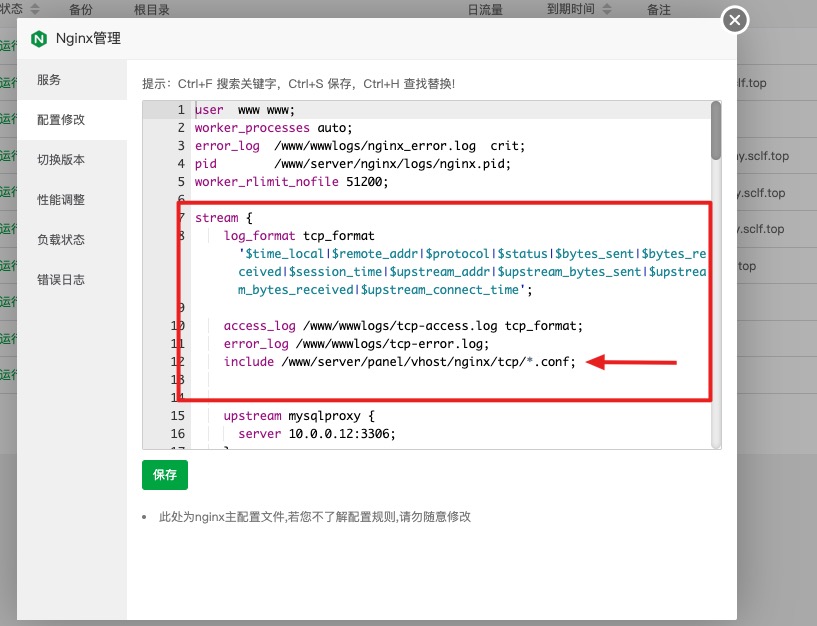Image resolution: width=817 pixels, height=626 pixels.
Task: Click the upstream mysqlproxy line
Action: 299,416
